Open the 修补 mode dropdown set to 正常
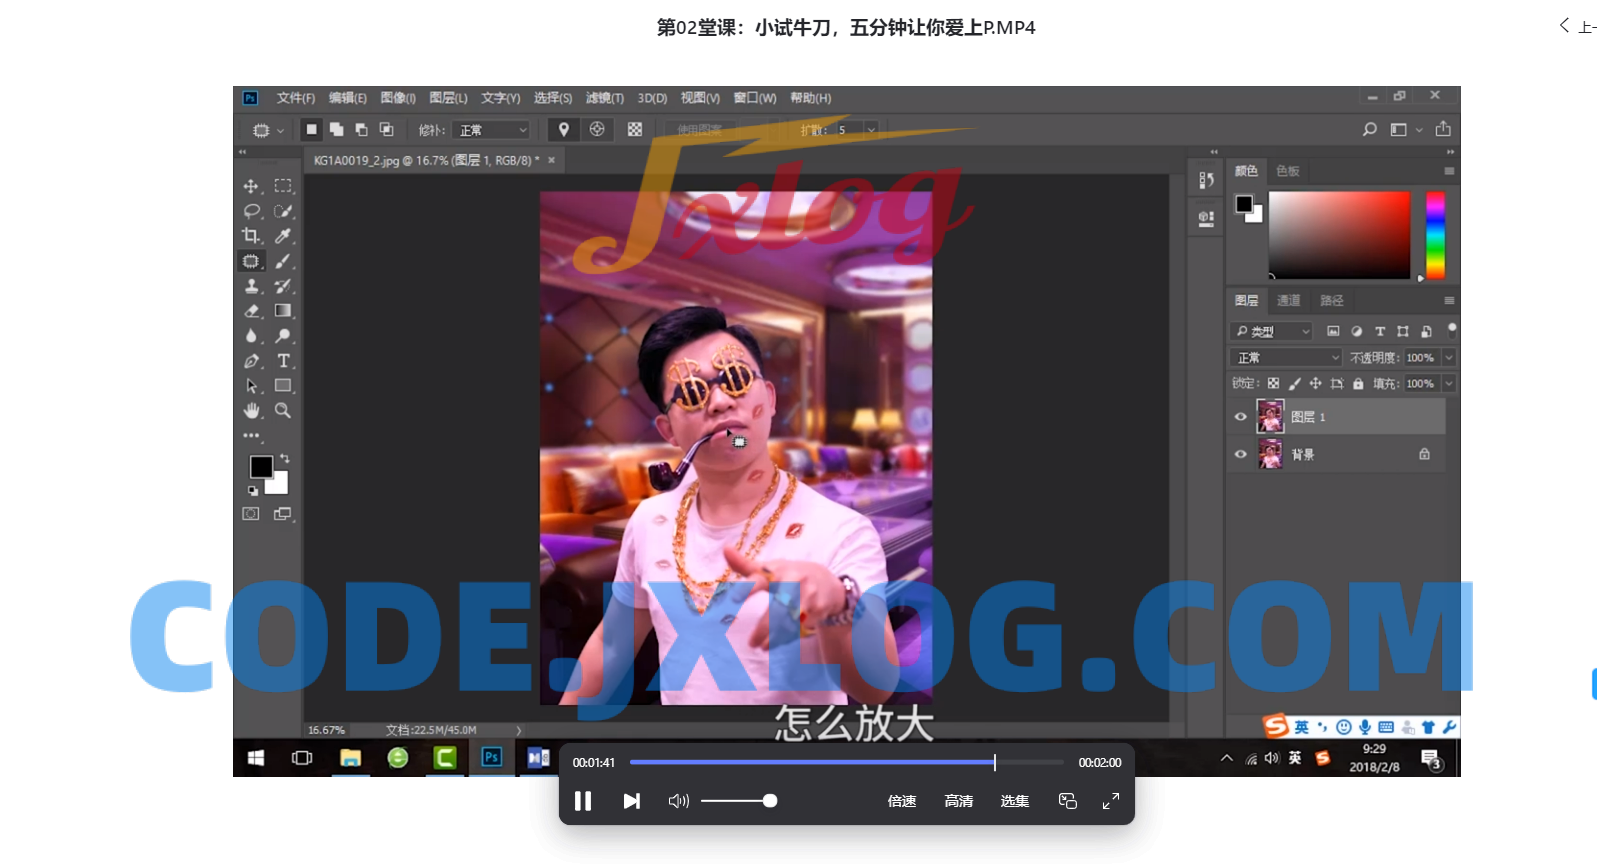The height and width of the screenshot is (868, 1597). (491, 130)
